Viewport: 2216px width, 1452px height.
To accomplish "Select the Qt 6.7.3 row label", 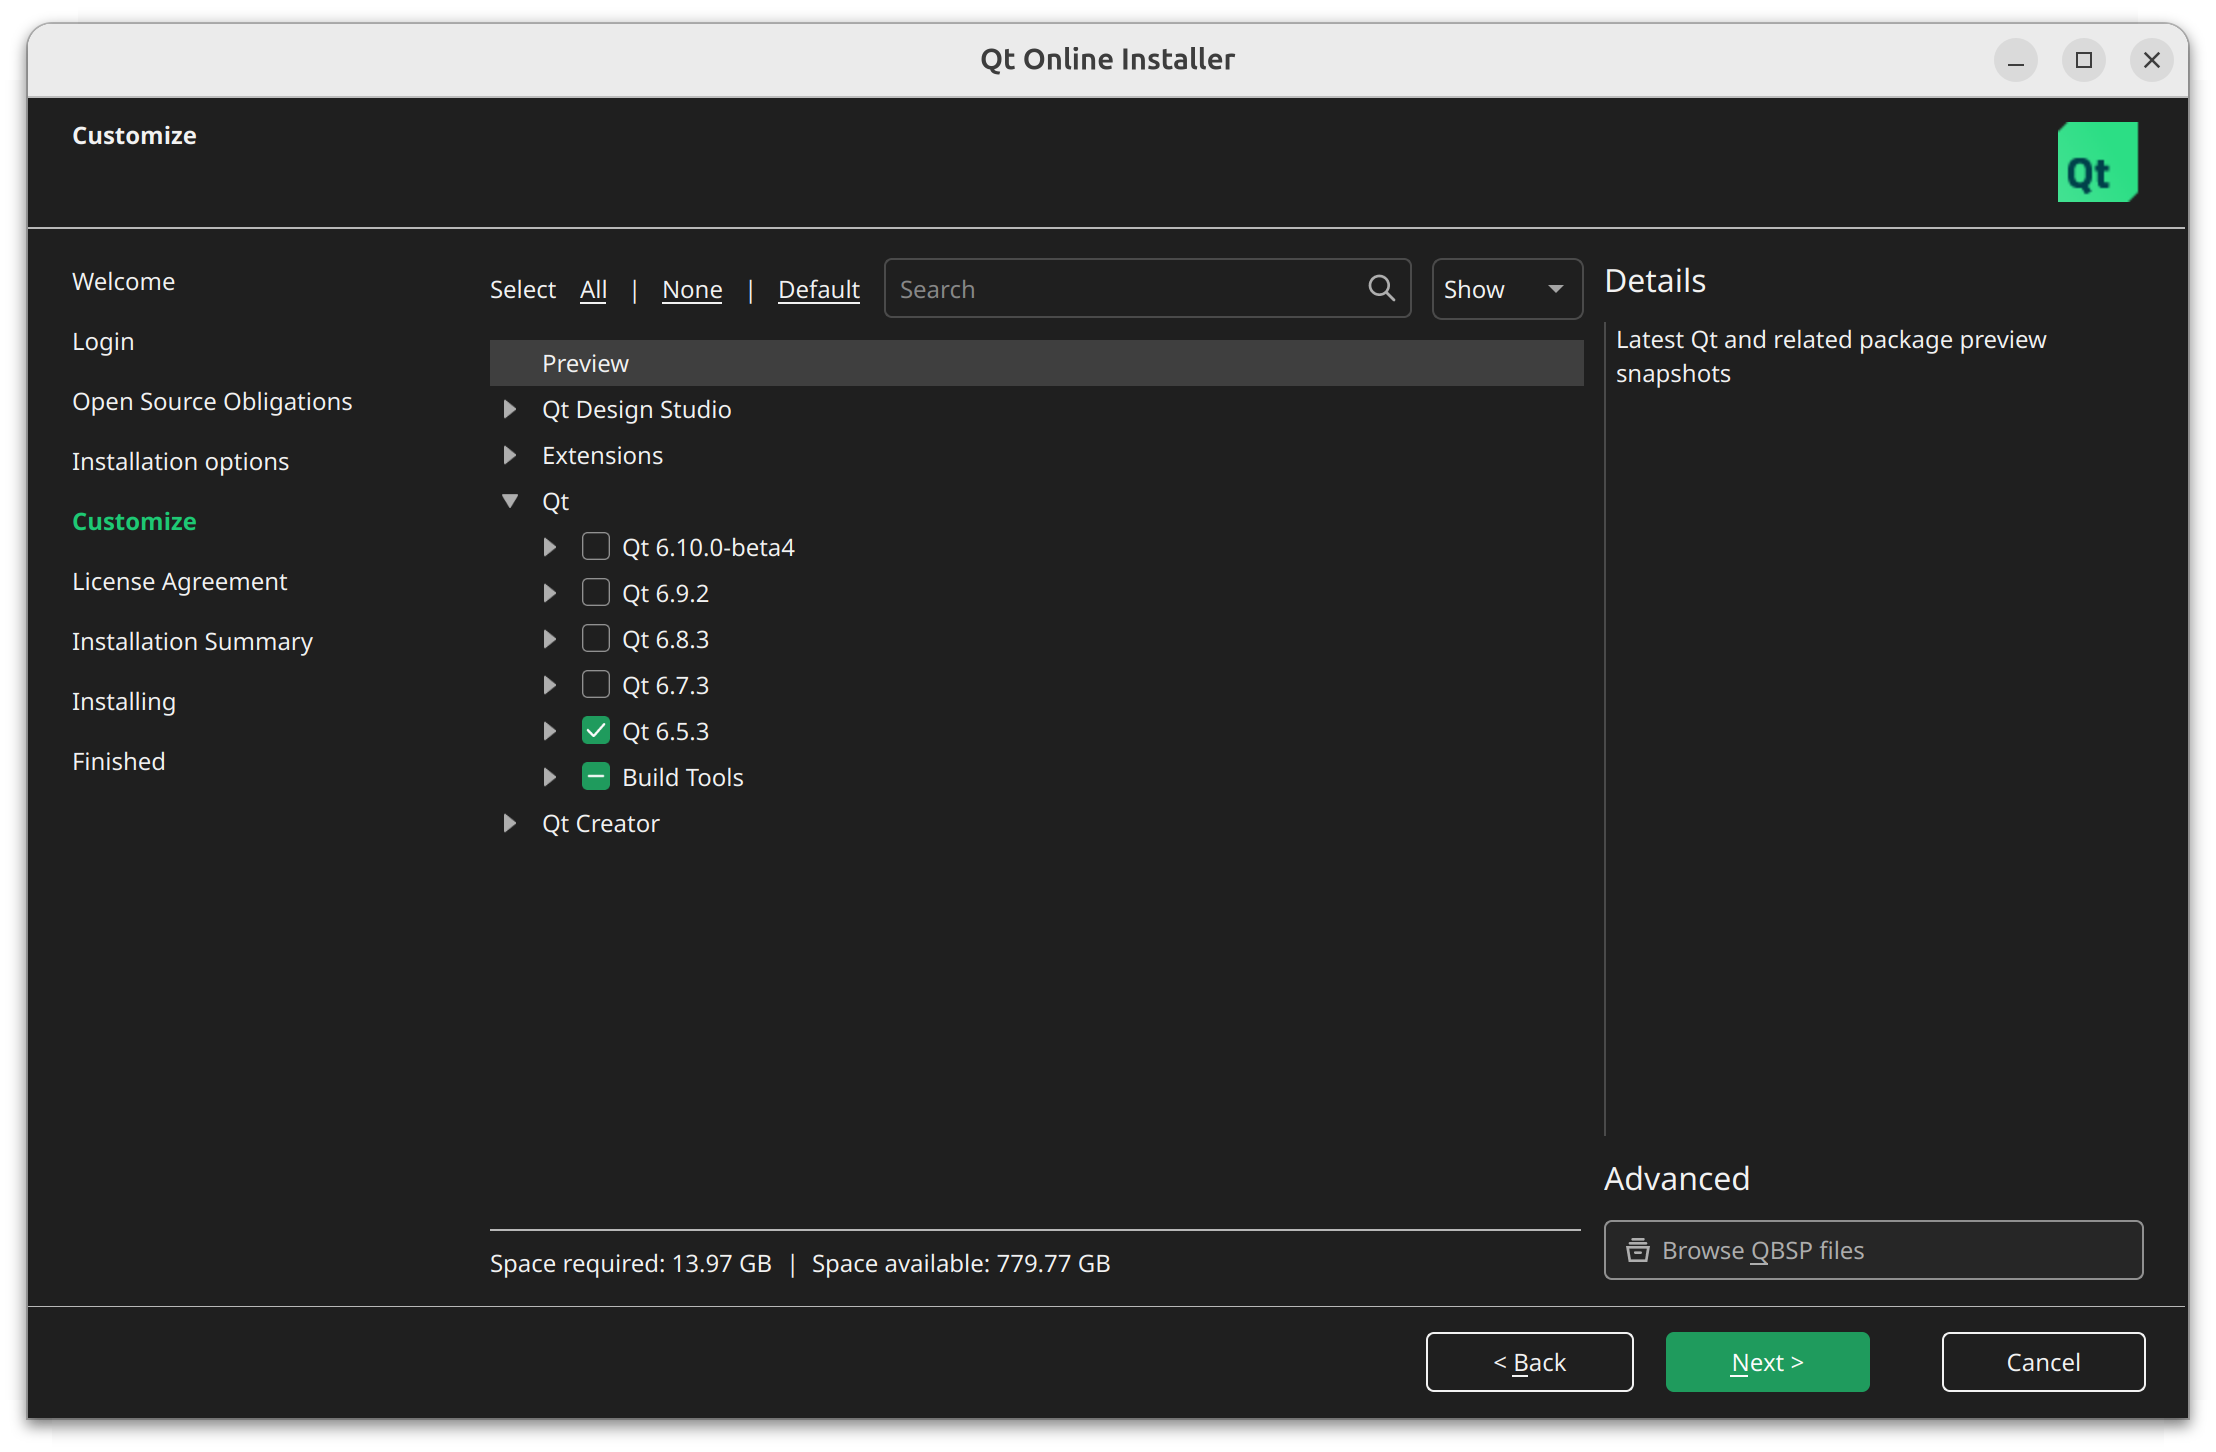I will tap(665, 685).
